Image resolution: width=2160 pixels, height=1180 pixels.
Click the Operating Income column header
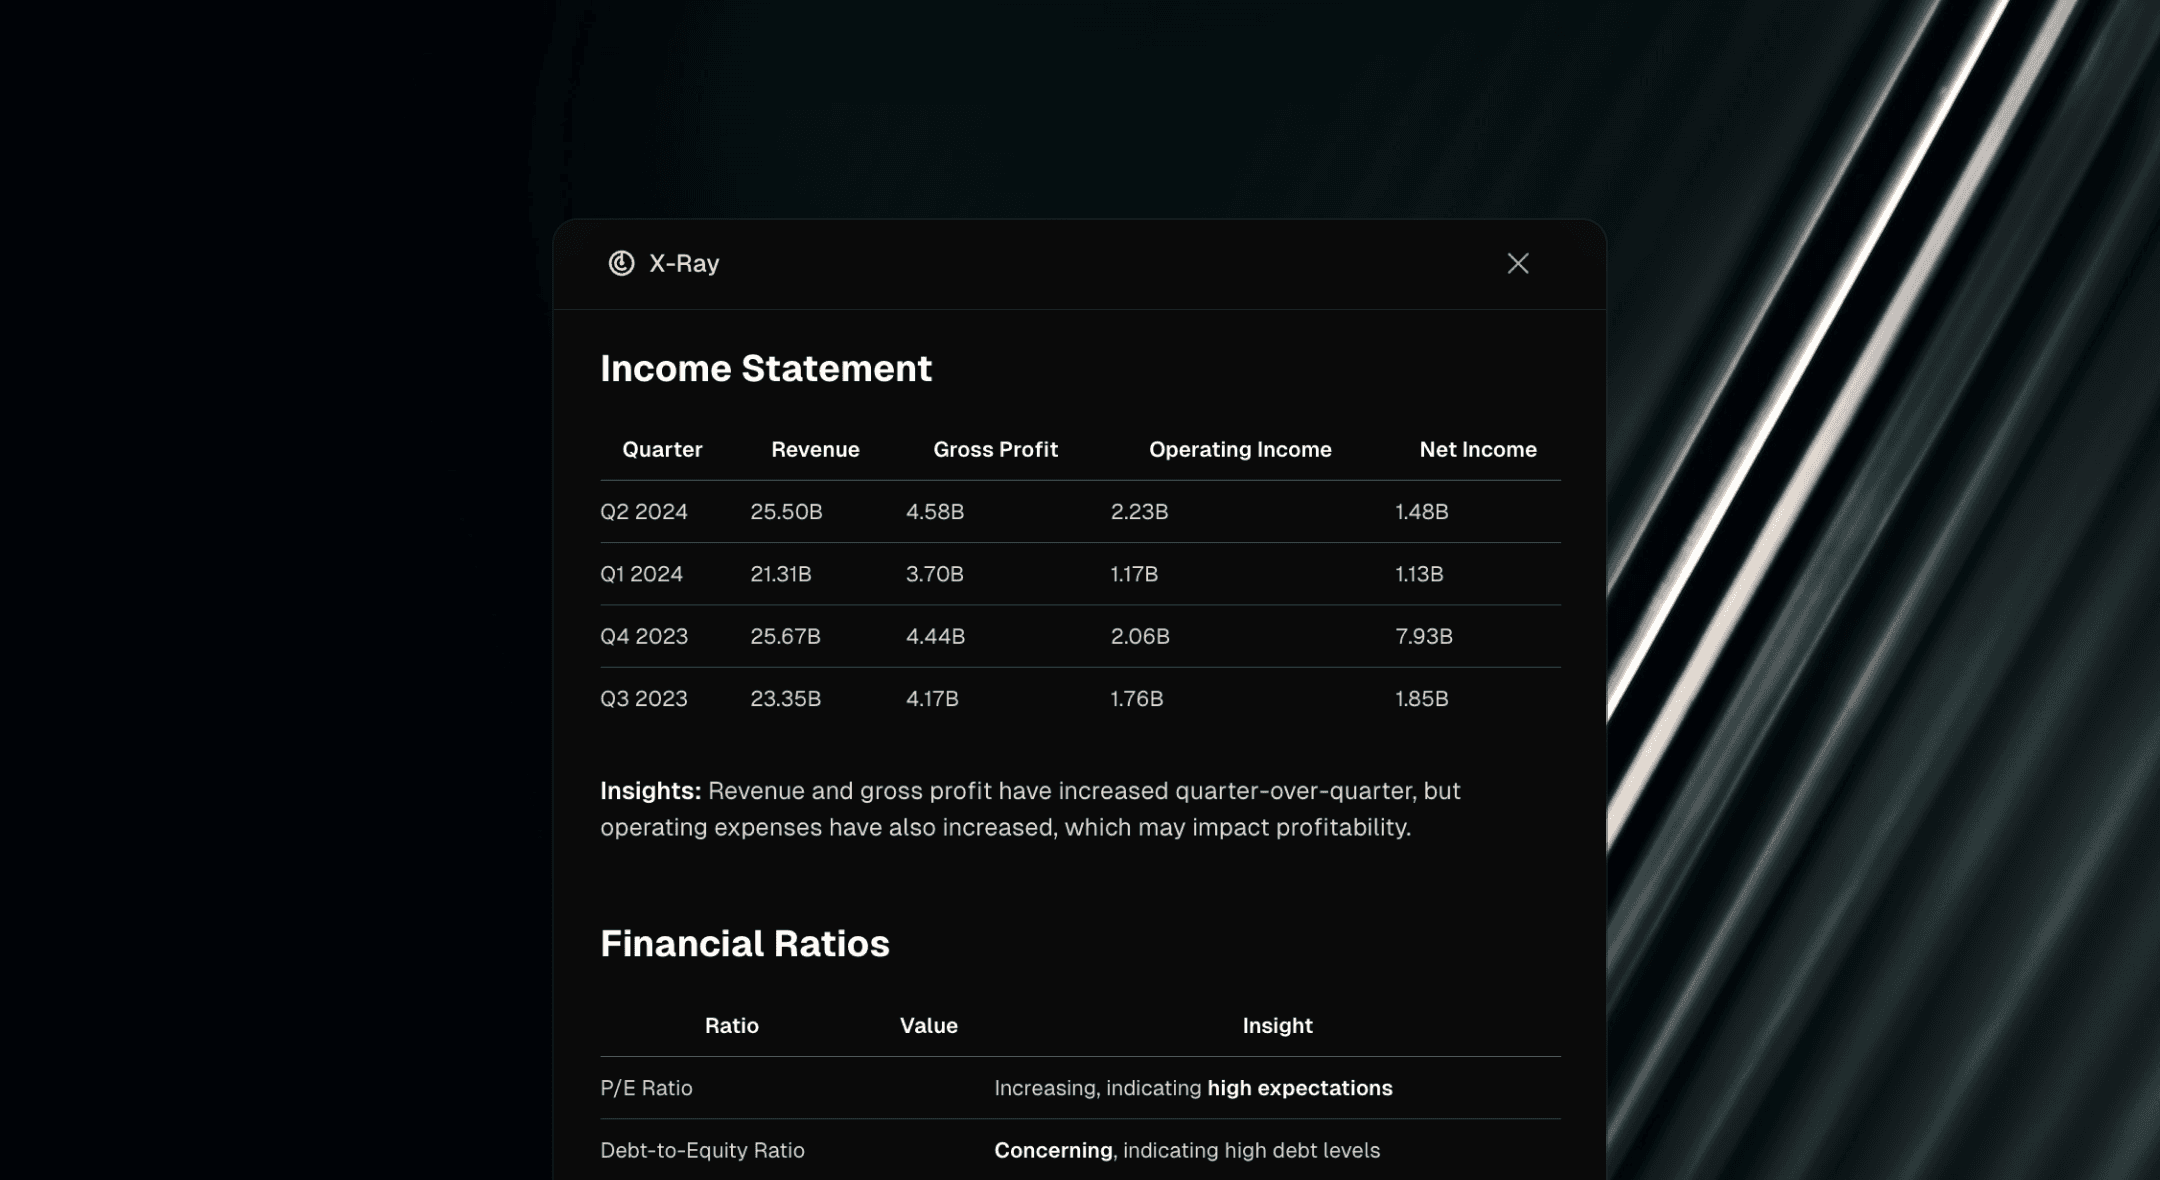1240,449
